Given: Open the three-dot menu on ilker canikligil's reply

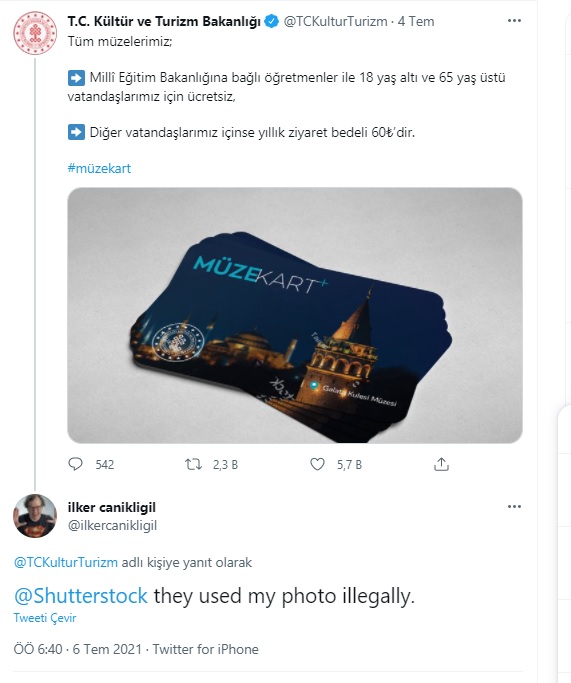Looking at the screenshot, I should [514, 507].
